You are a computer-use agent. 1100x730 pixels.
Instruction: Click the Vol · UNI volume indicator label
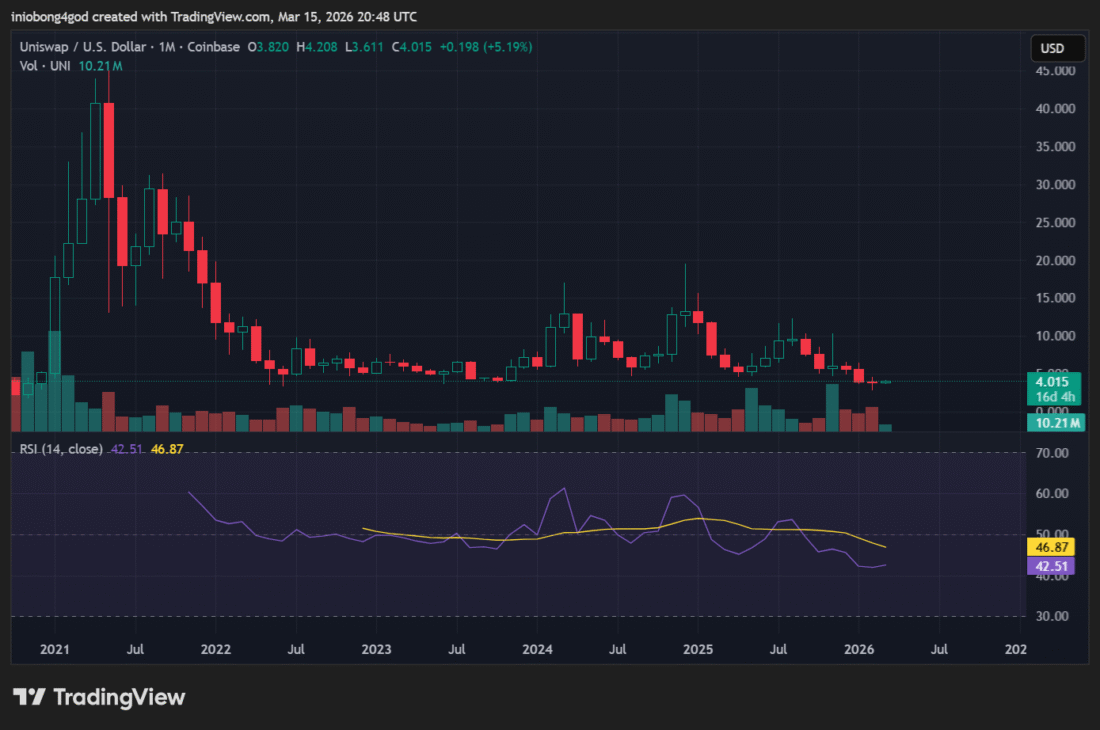click(x=46, y=65)
